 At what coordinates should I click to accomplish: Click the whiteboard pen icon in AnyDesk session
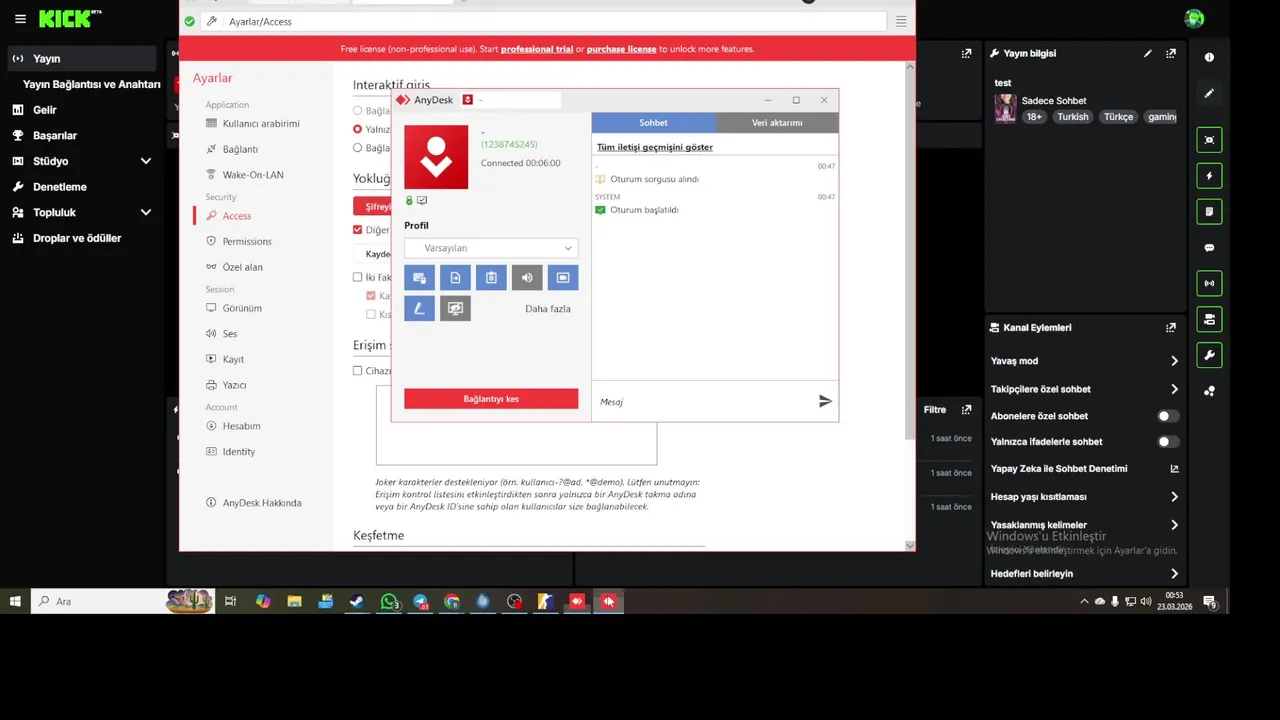pyautogui.click(x=419, y=309)
